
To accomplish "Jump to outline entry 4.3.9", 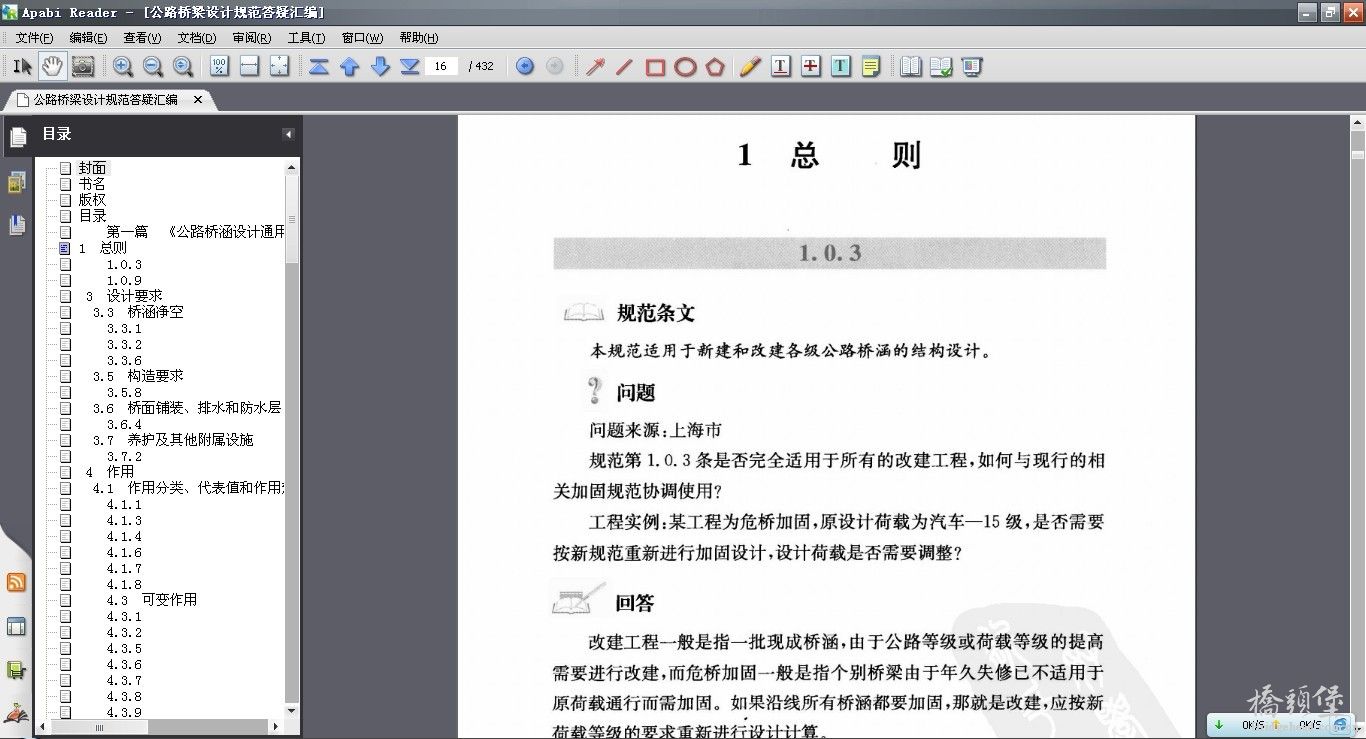I will click(x=124, y=712).
